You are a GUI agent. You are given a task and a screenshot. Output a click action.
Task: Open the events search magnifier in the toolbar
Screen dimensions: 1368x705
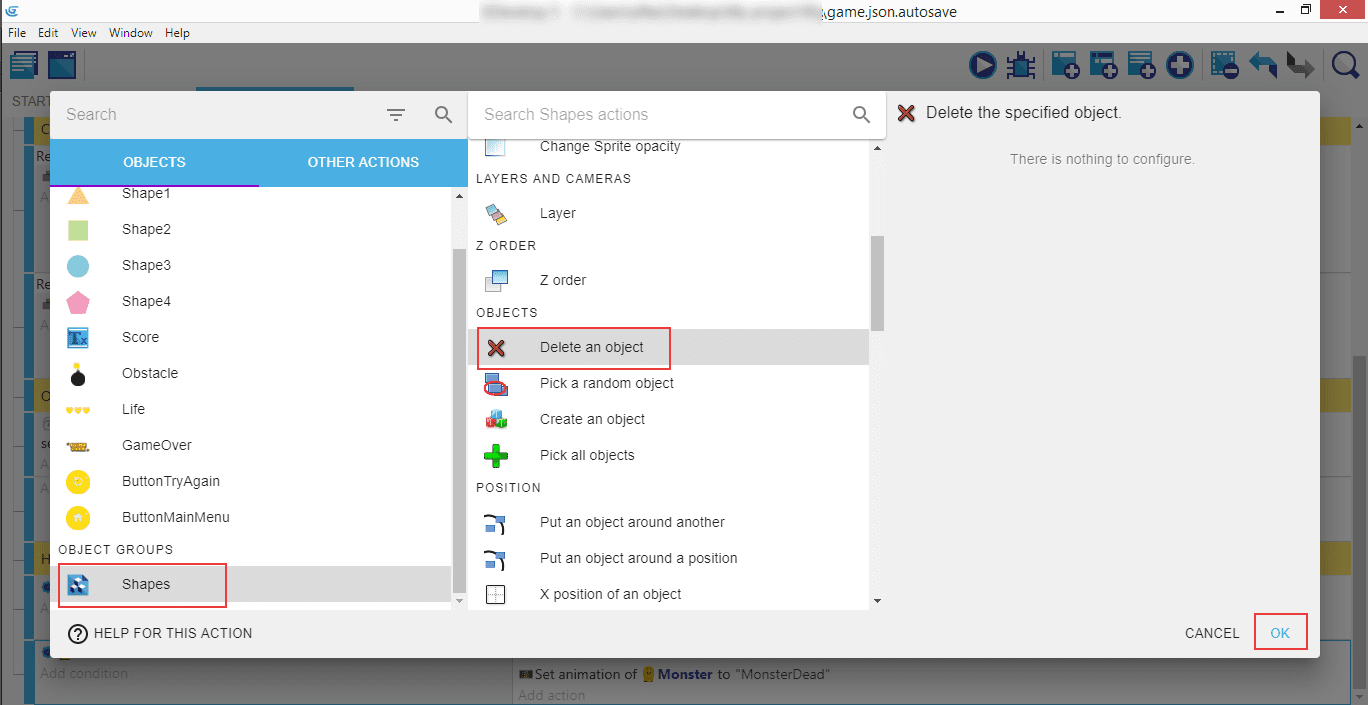(x=1345, y=66)
